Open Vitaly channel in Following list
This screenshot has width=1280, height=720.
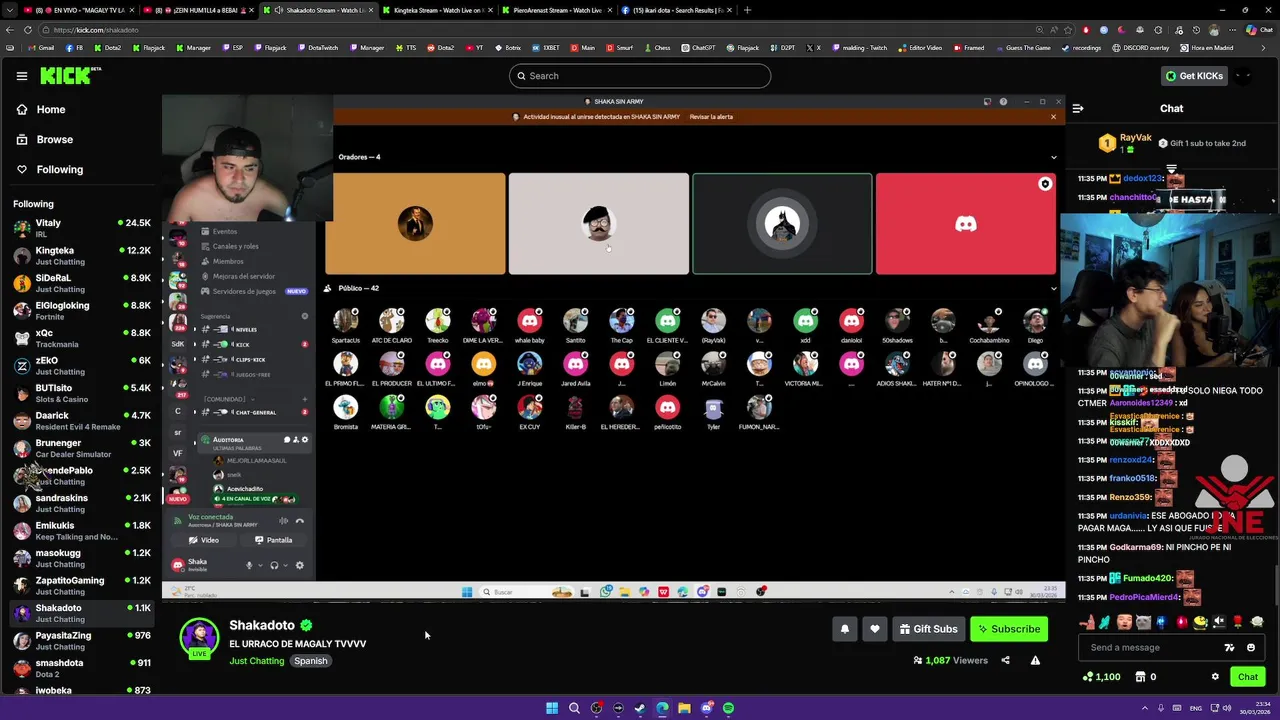coord(80,228)
